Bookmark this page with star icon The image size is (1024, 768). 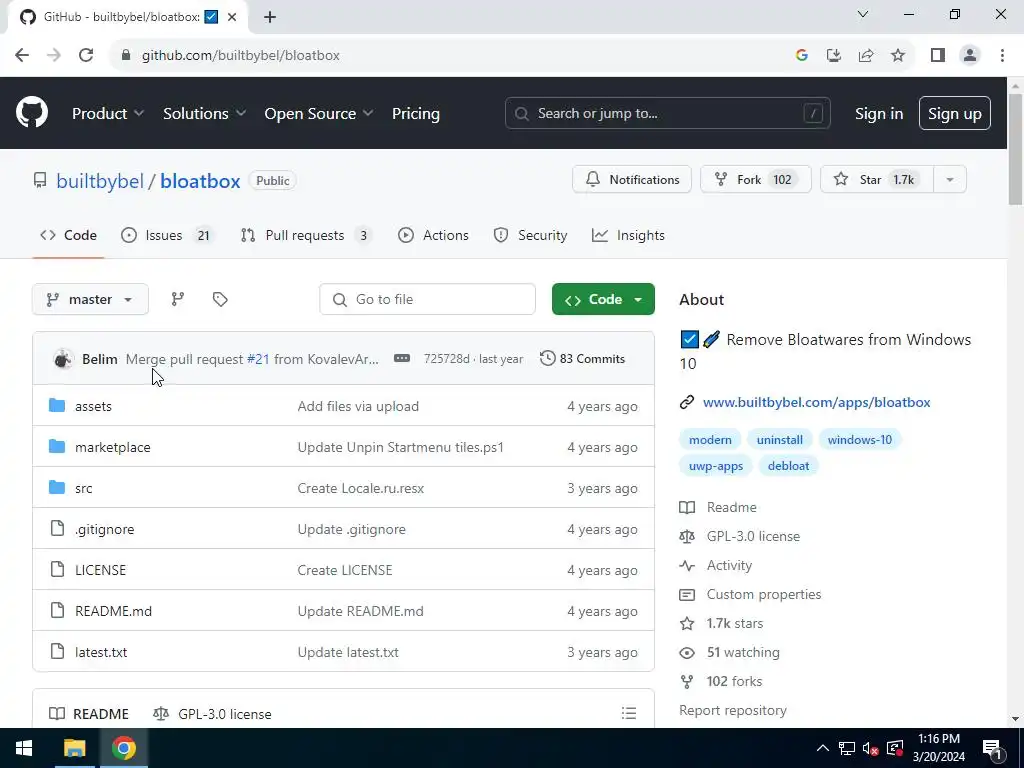tap(898, 55)
